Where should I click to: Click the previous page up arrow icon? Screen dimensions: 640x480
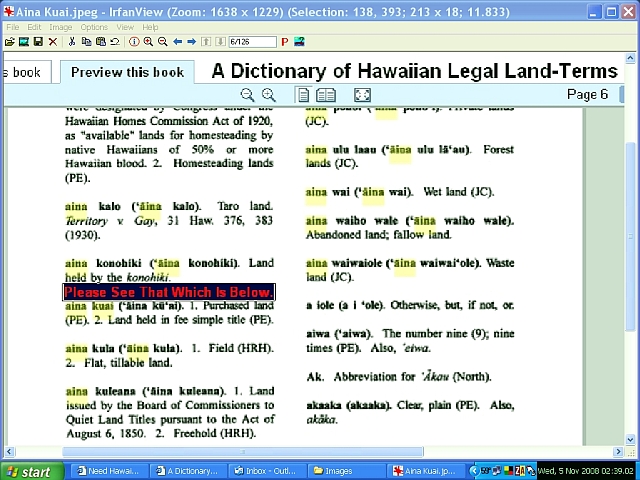[206, 42]
